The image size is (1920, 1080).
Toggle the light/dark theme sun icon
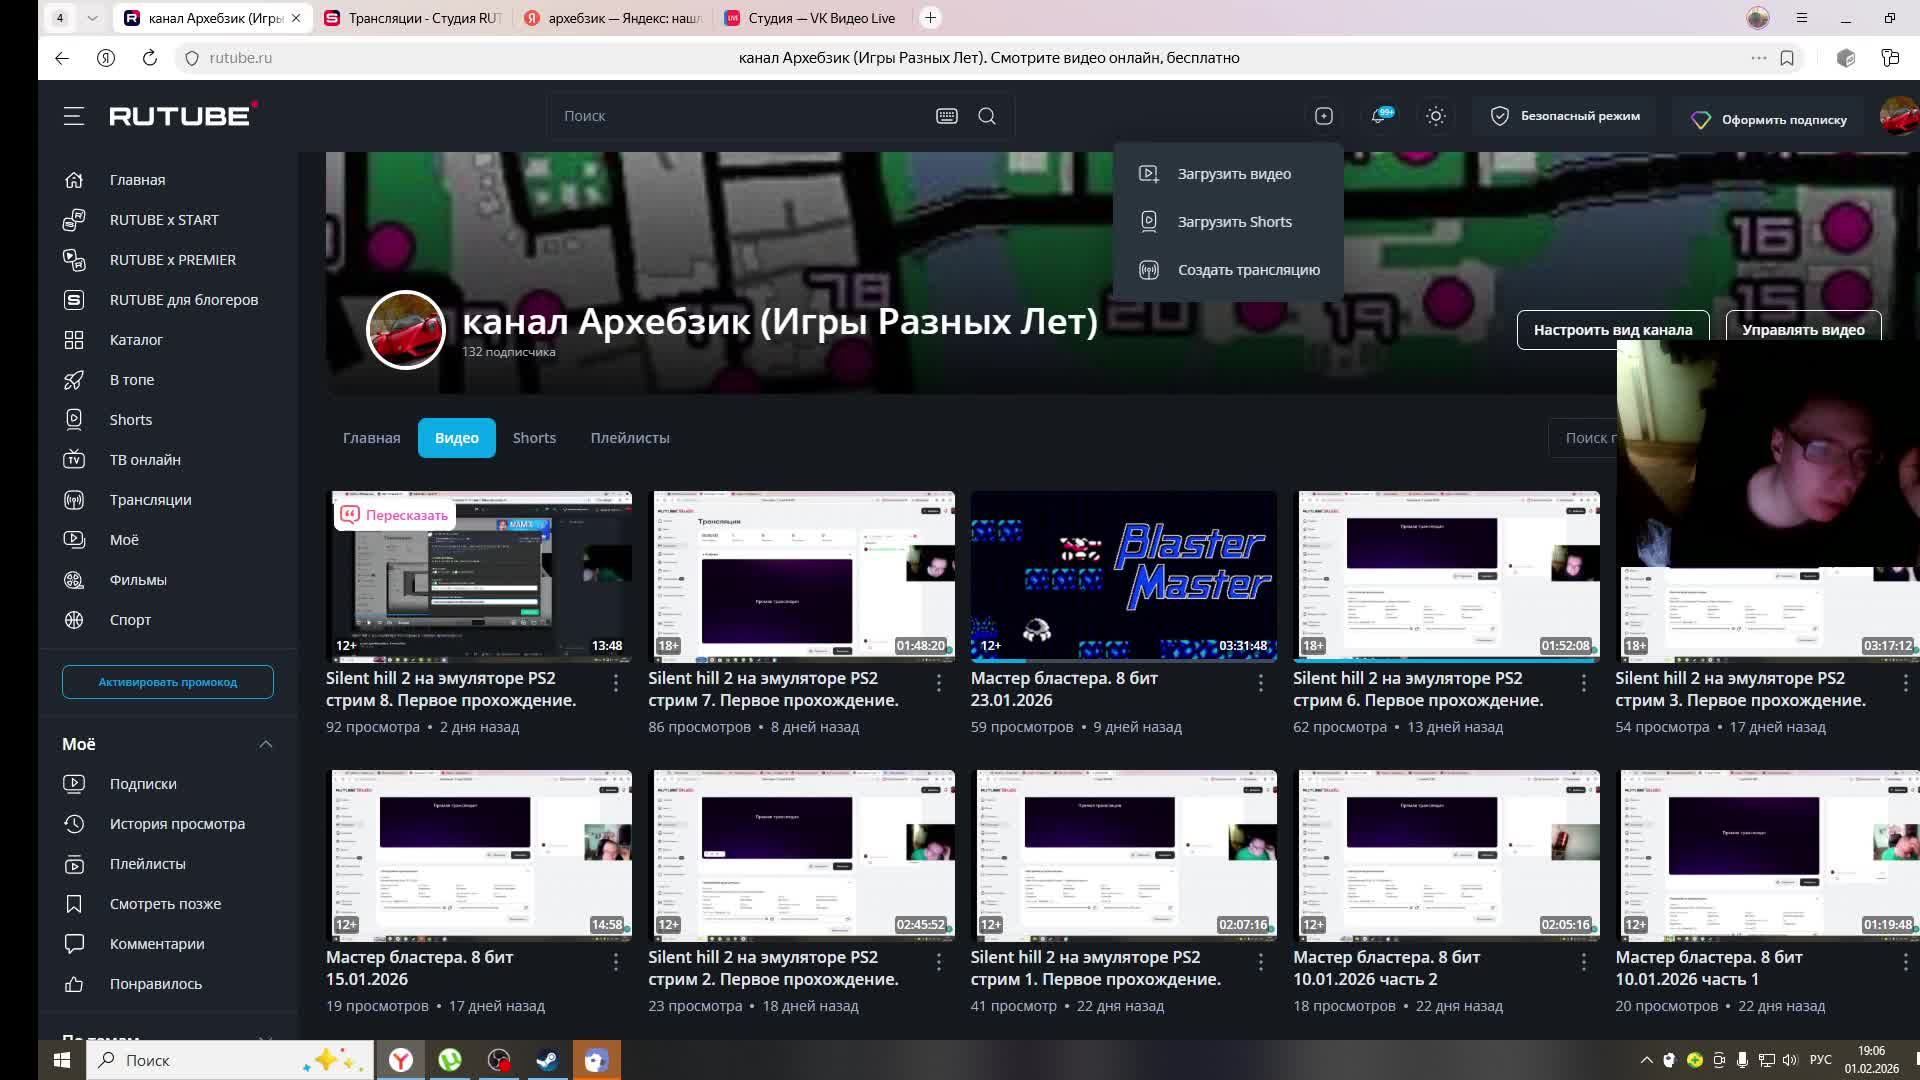1435,116
